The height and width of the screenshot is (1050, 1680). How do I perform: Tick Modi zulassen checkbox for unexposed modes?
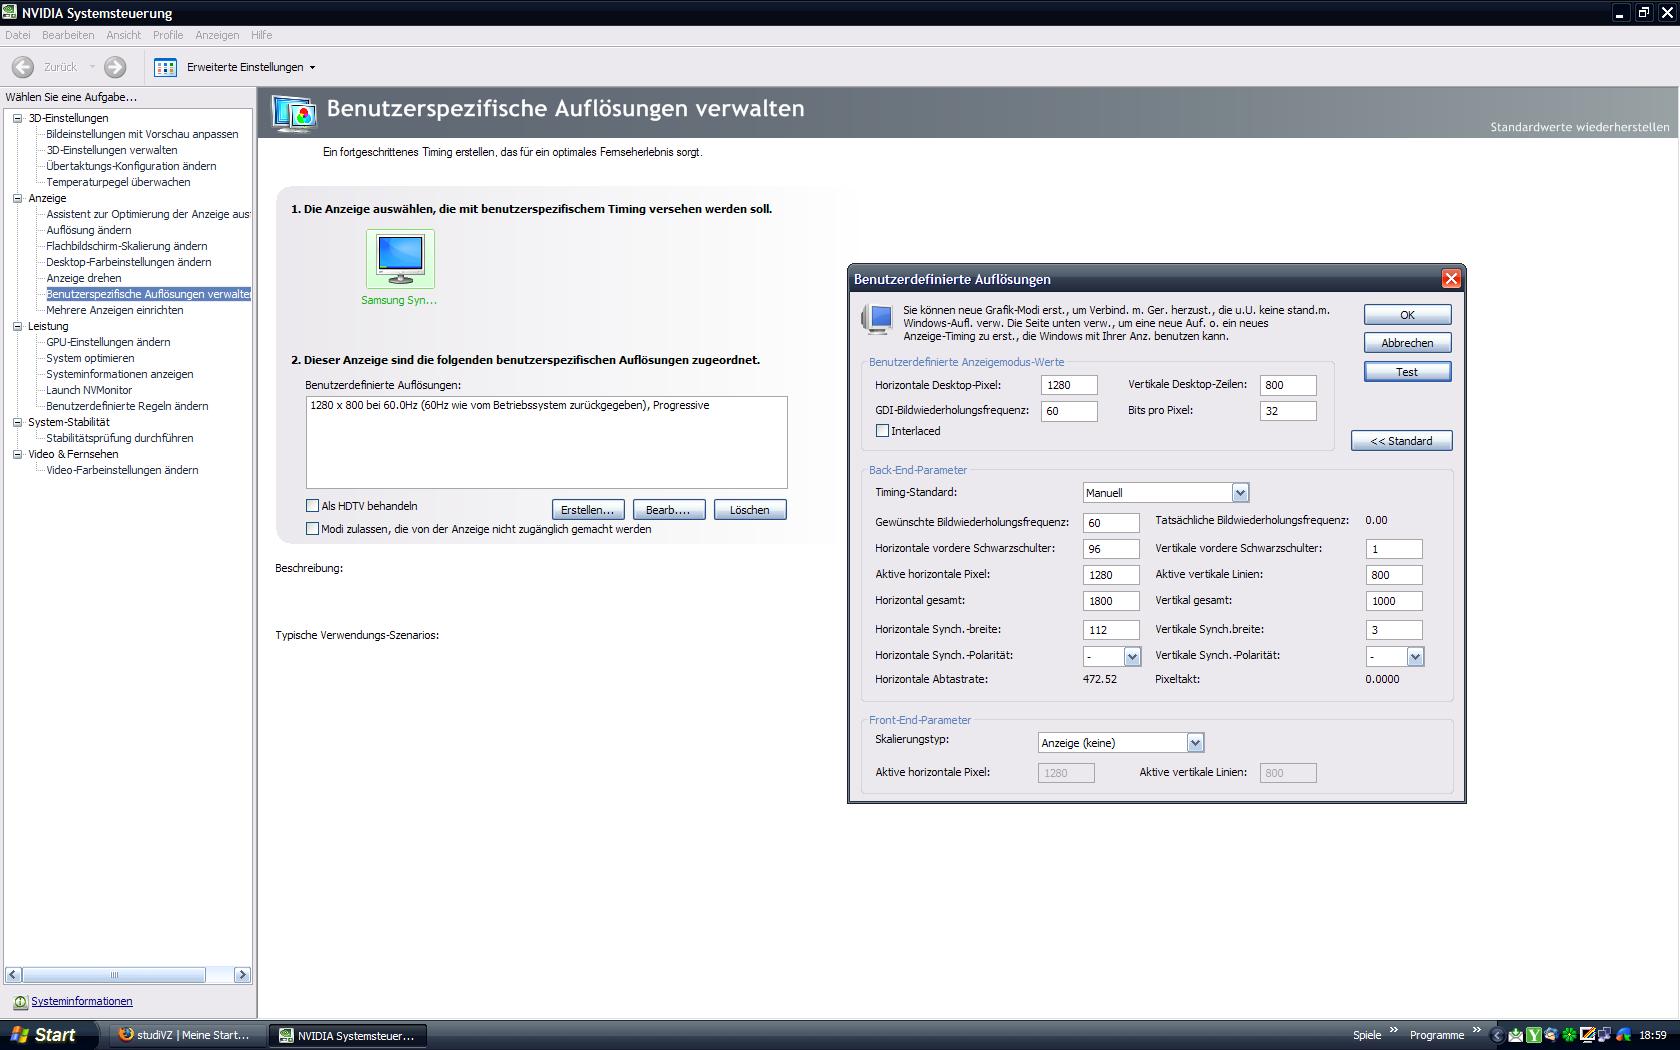pyautogui.click(x=313, y=529)
